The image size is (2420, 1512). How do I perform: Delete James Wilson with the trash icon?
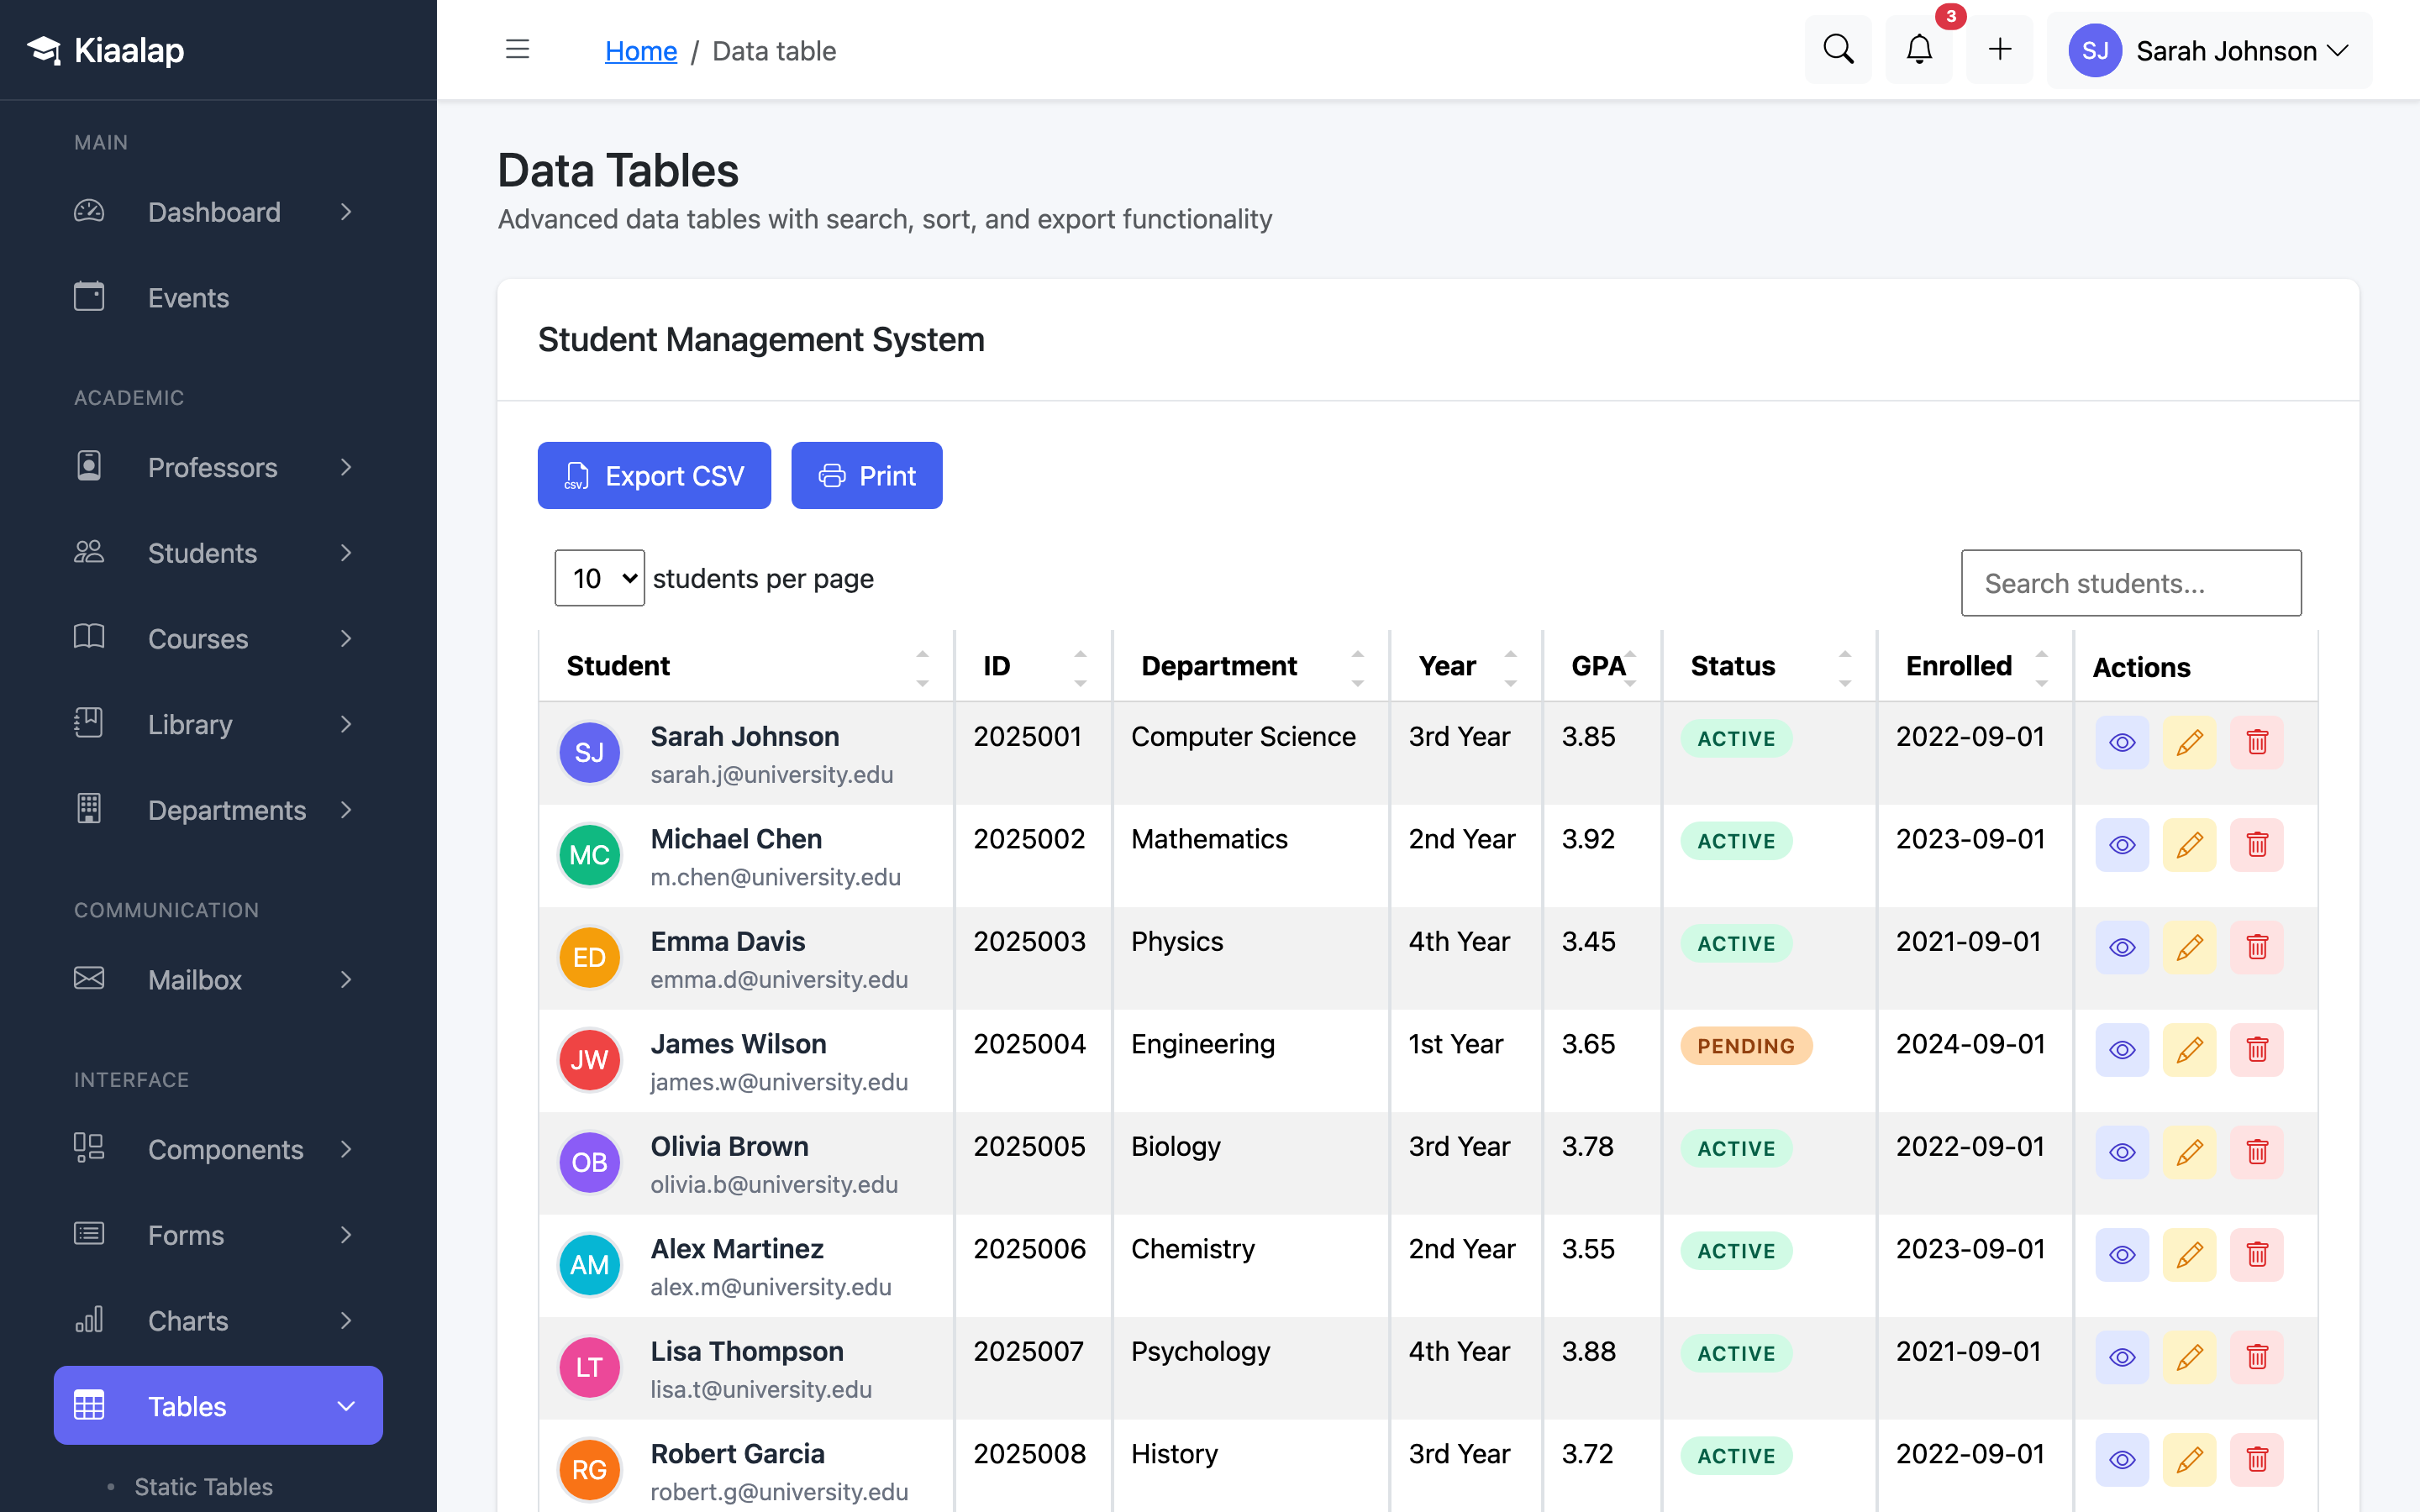pyautogui.click(x=2257, y=1050)
